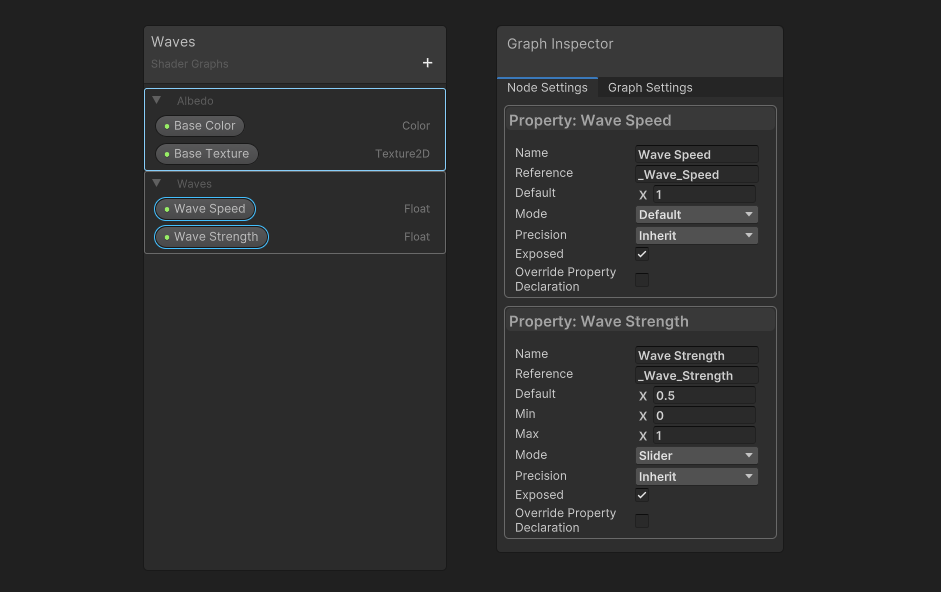Select the Wave Speed property pill

click(x=204, y=209)
